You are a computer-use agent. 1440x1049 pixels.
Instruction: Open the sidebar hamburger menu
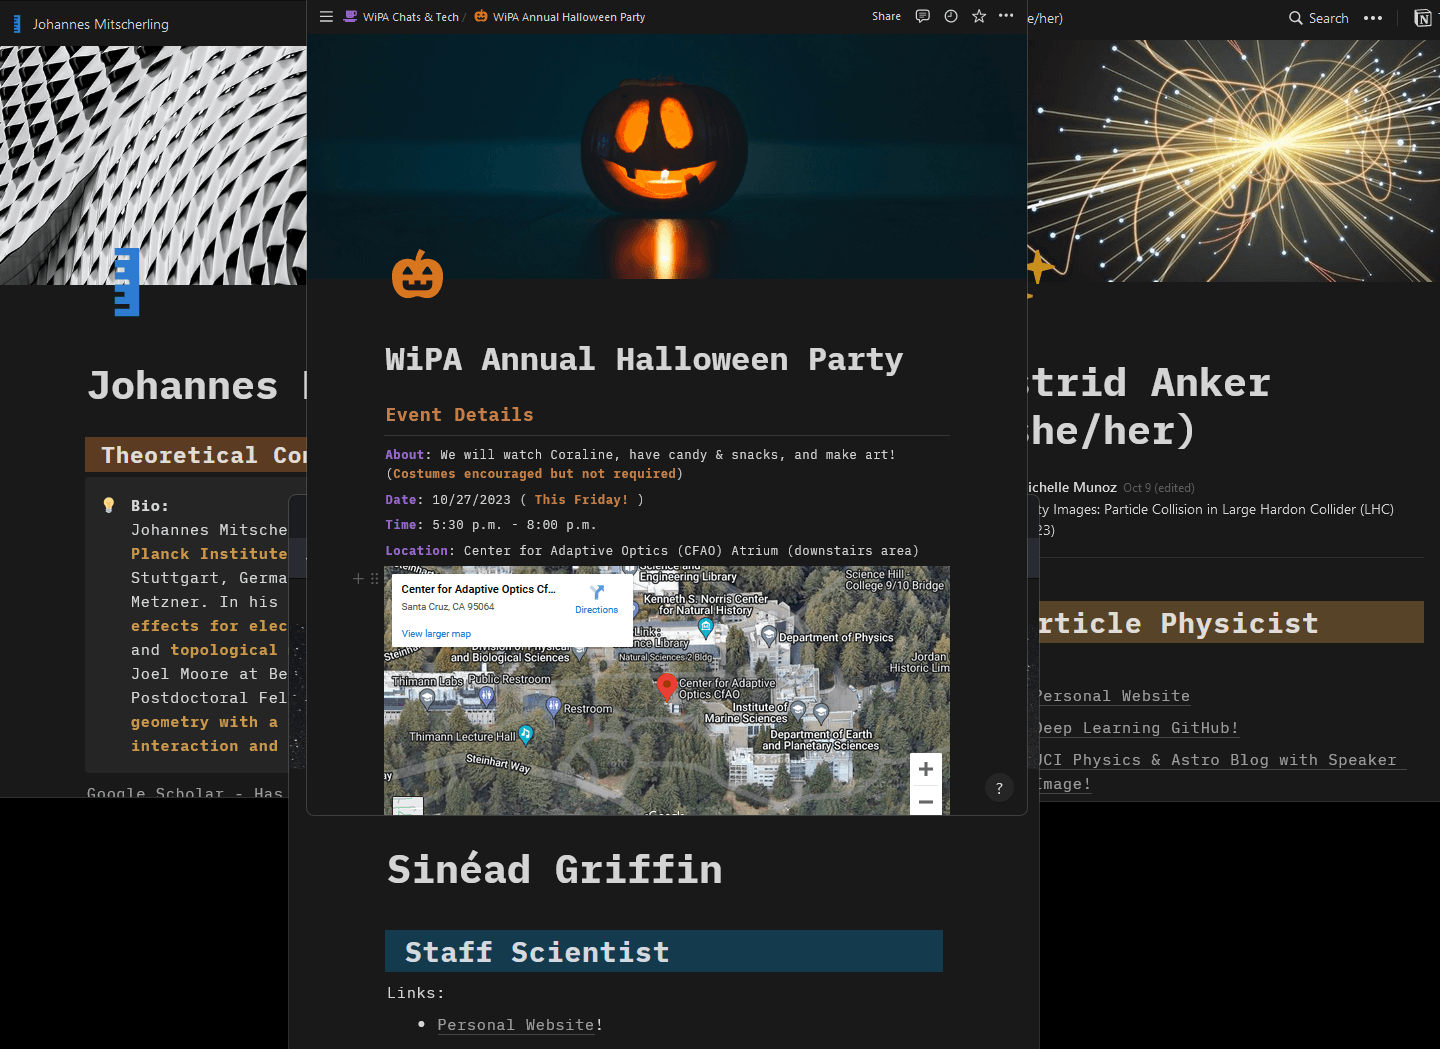coord(326,17)
